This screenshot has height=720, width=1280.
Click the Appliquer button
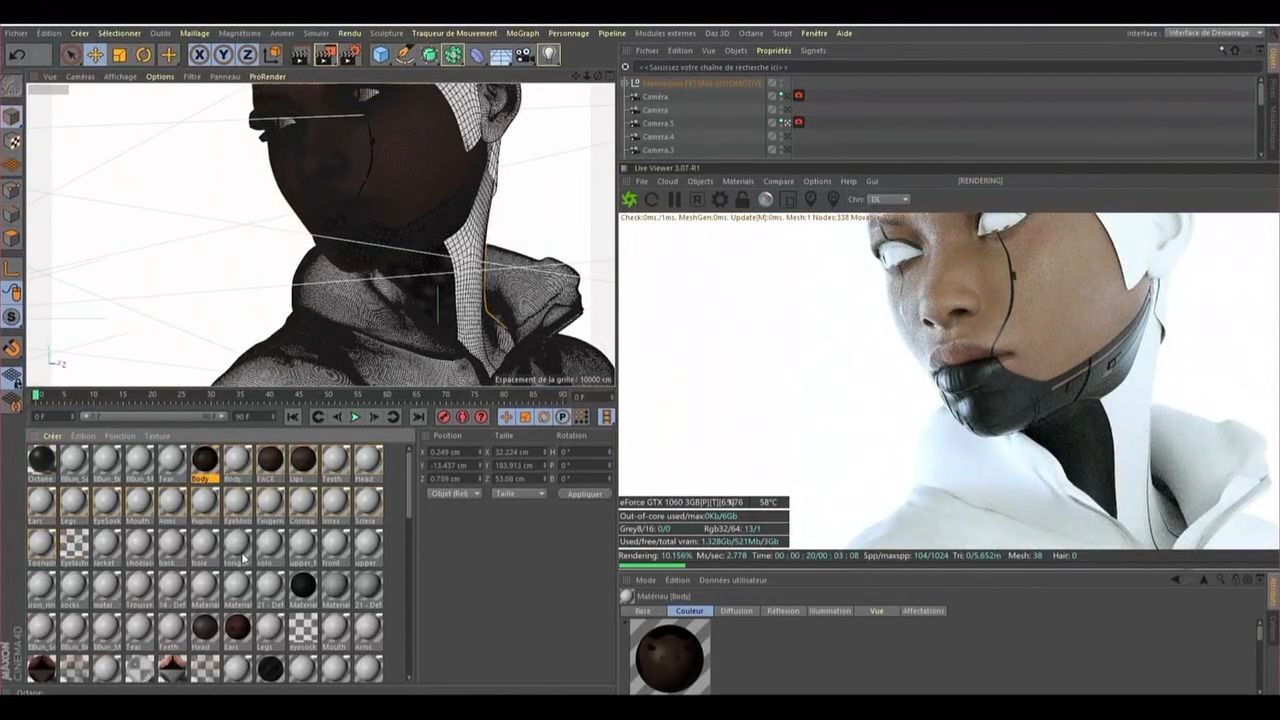(x=584, y=494)
